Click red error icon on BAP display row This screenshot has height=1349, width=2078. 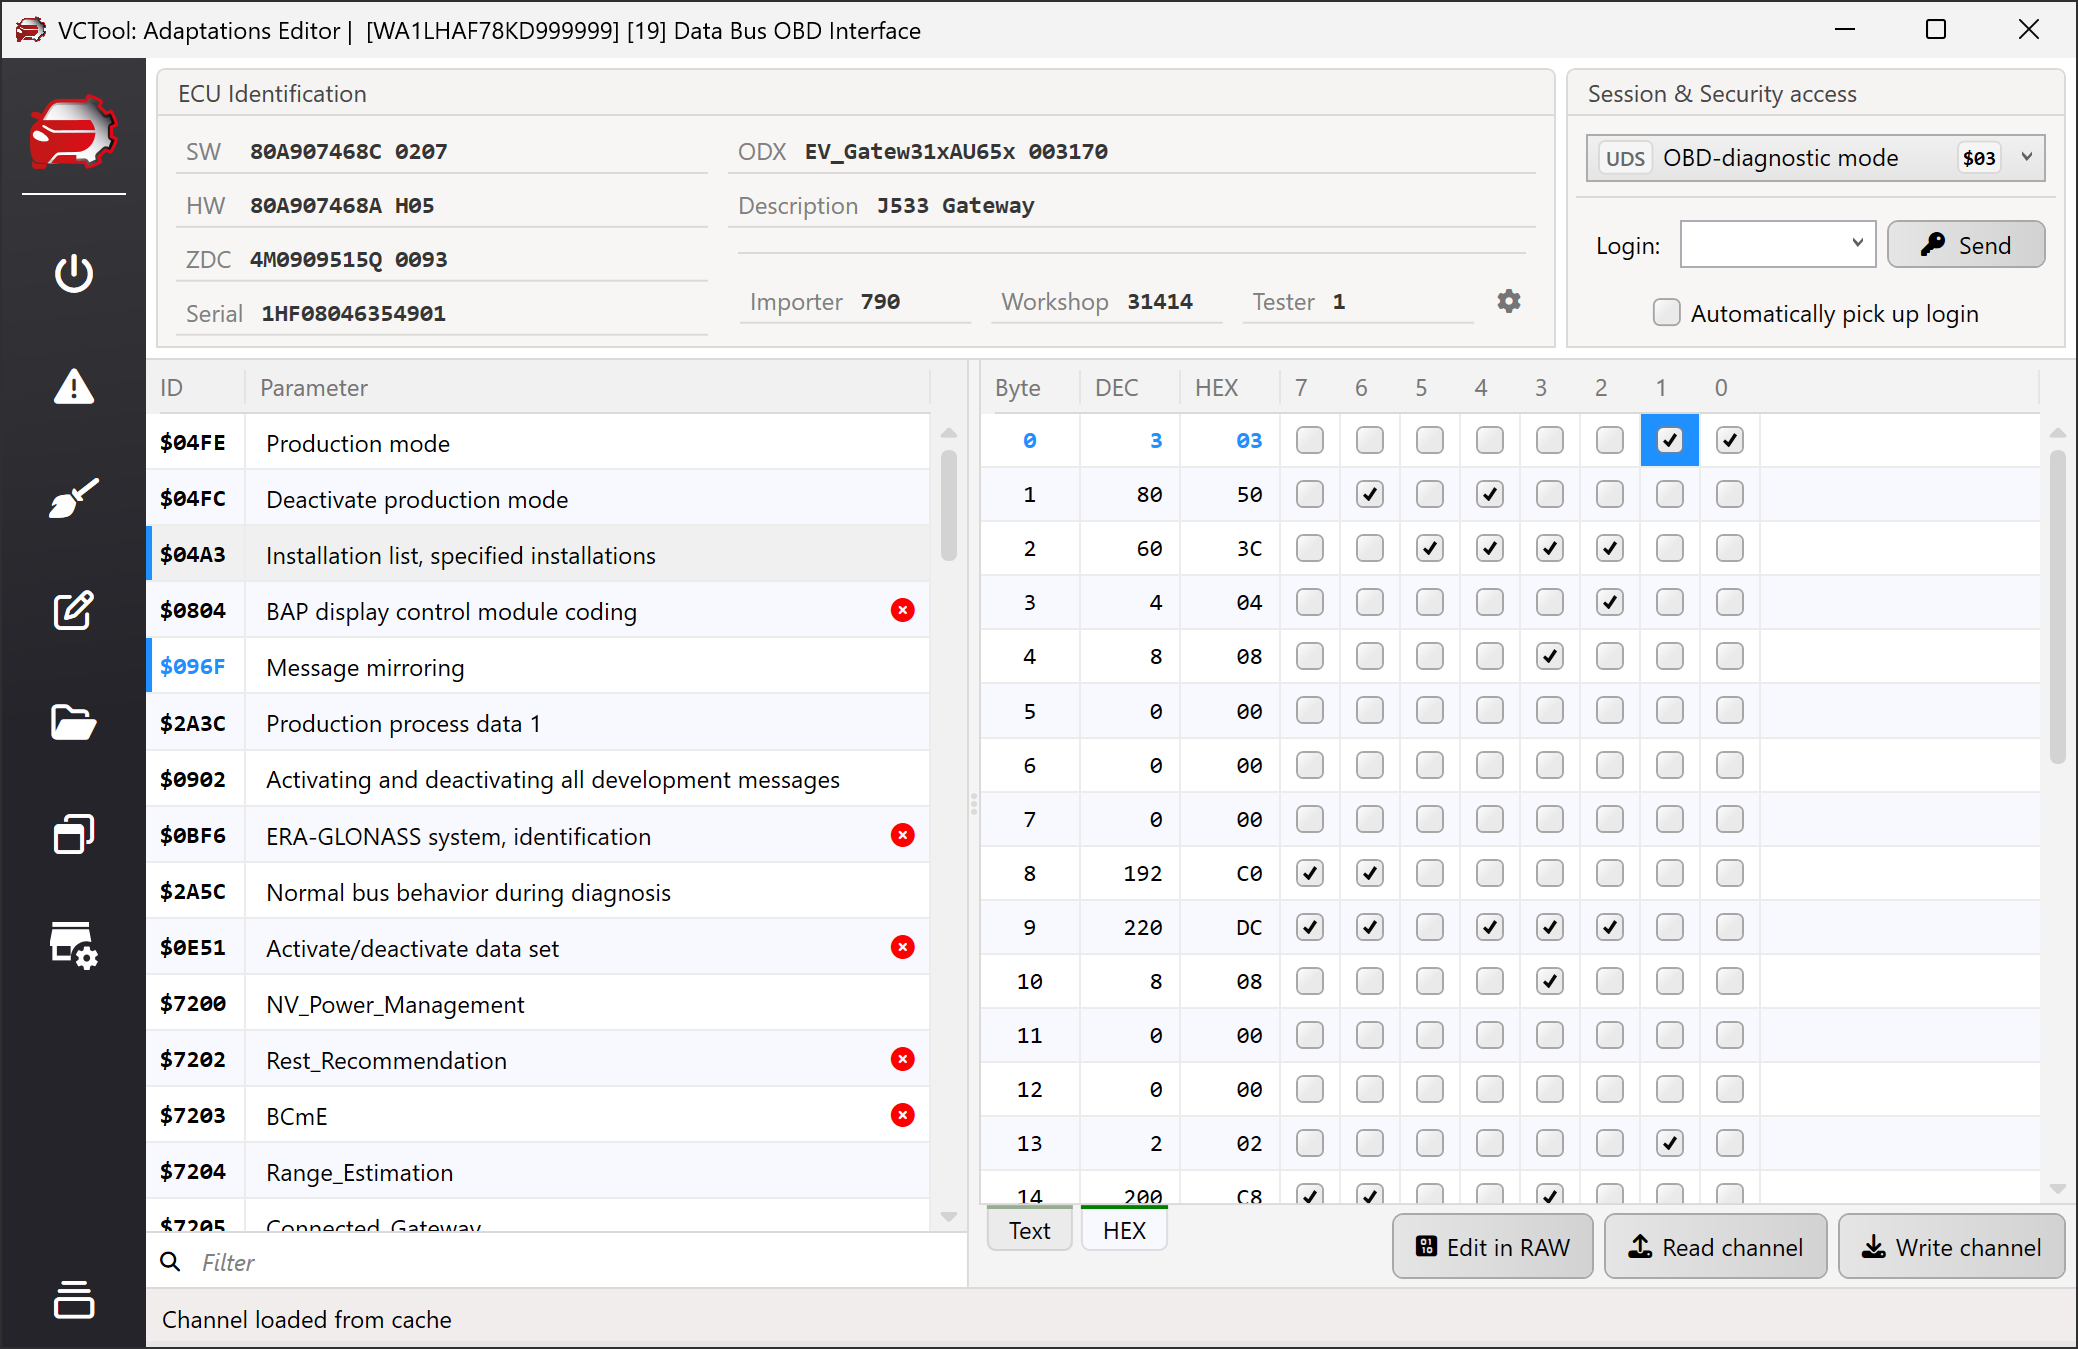(x=902, y=610)
